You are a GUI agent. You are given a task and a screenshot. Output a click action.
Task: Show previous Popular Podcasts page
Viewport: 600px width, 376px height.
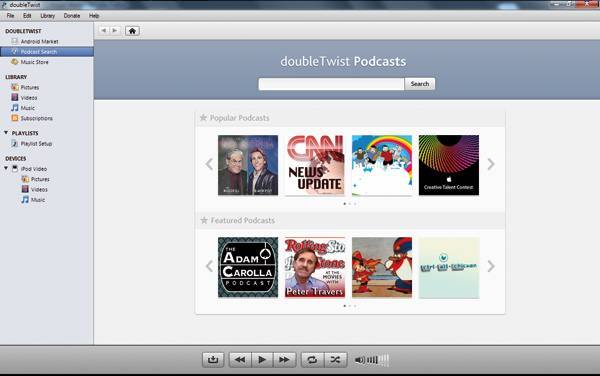pos(209,164)
